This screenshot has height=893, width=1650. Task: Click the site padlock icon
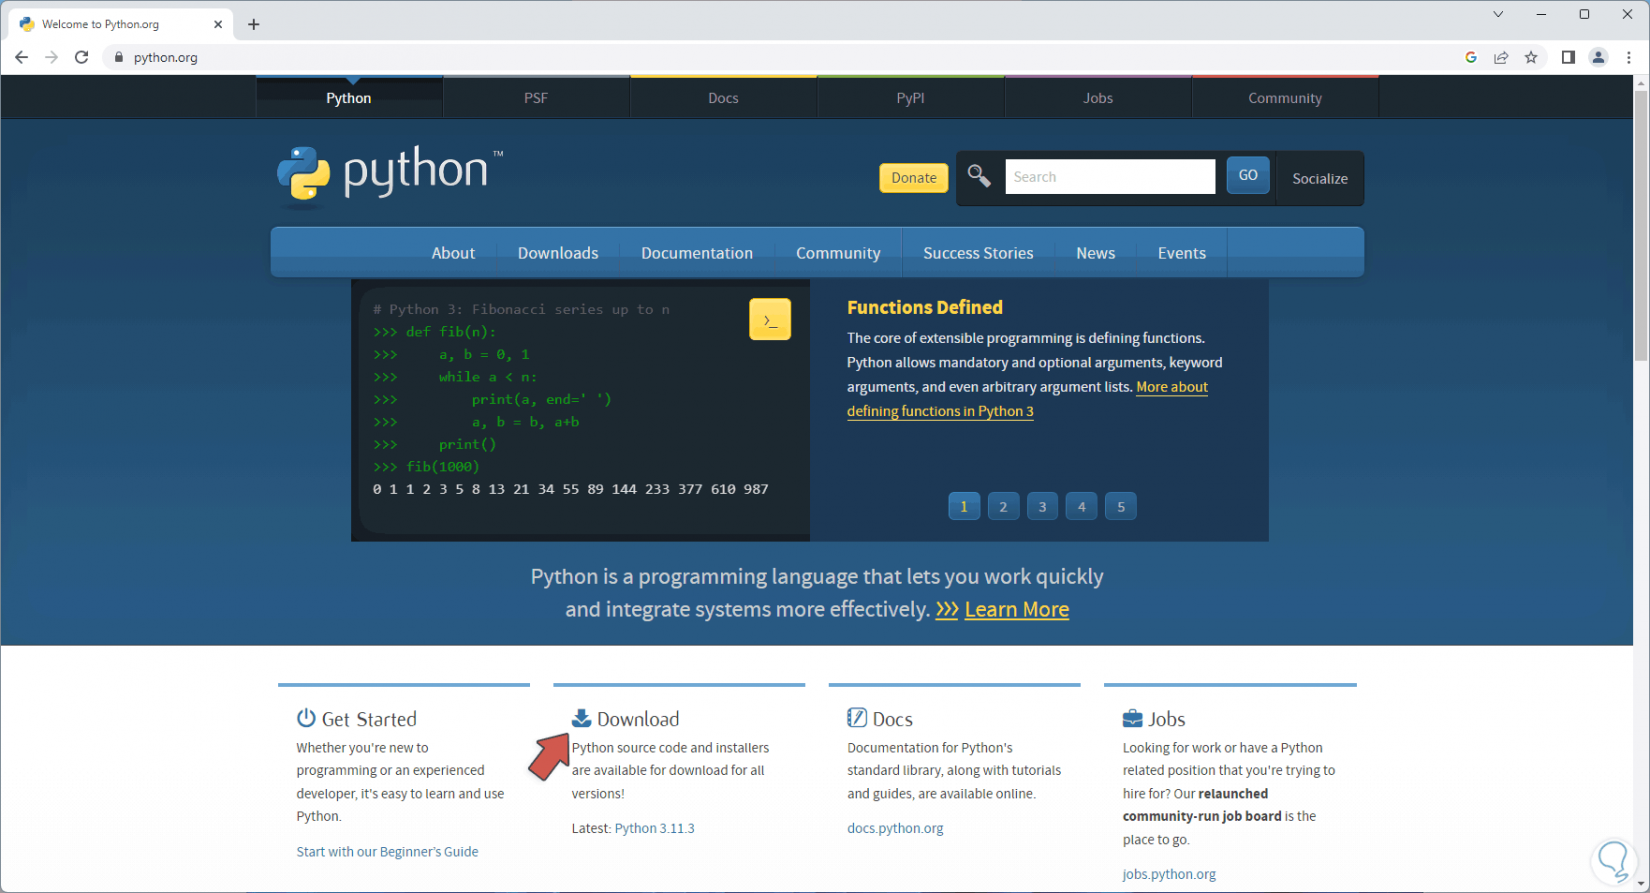119,57
